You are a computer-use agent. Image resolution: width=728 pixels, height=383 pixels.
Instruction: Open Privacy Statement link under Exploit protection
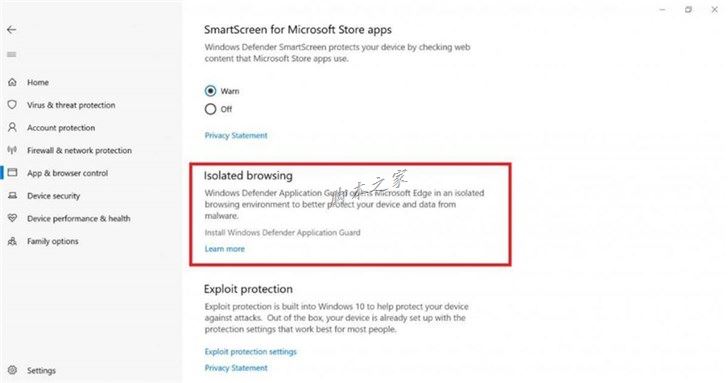pyautogui.click(x=236, y=368)
